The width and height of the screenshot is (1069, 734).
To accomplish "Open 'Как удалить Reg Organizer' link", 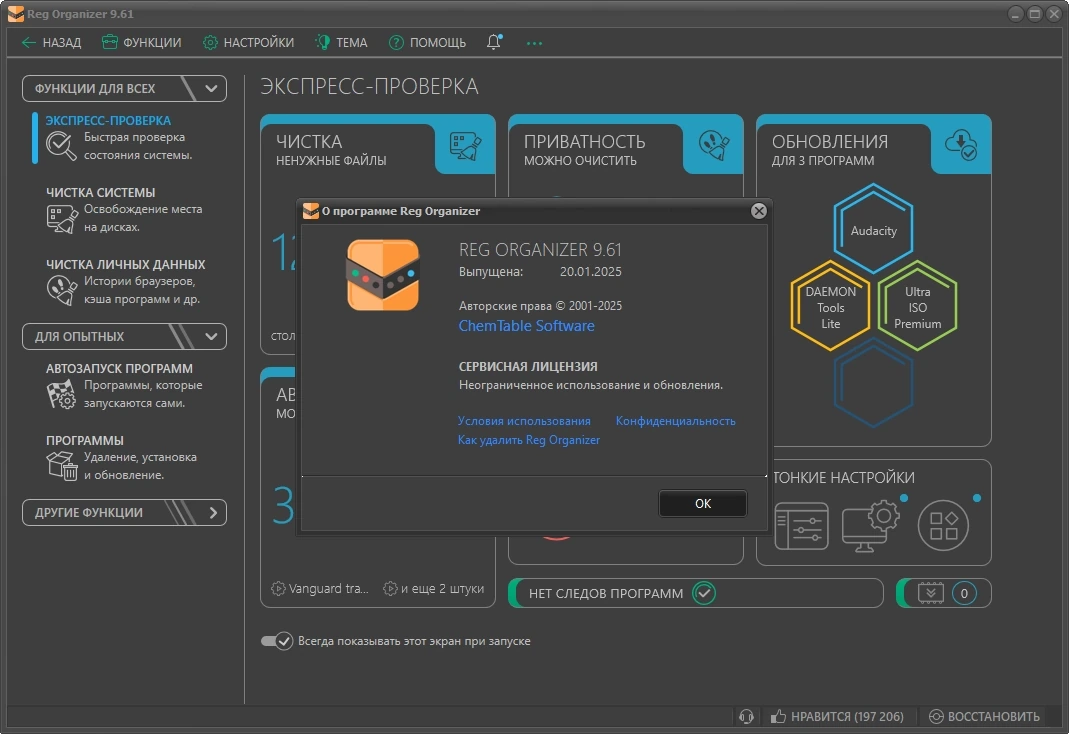I will (529, 440).
